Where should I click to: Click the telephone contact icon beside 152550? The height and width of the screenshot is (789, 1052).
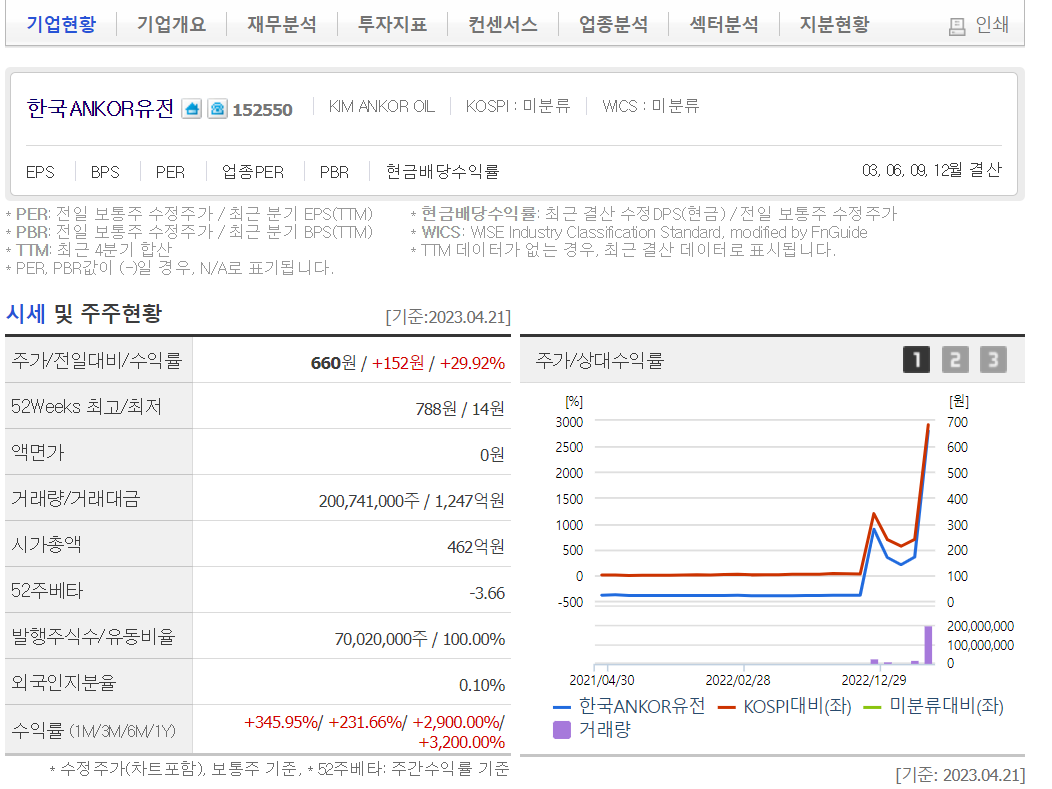tap(217, 109)
